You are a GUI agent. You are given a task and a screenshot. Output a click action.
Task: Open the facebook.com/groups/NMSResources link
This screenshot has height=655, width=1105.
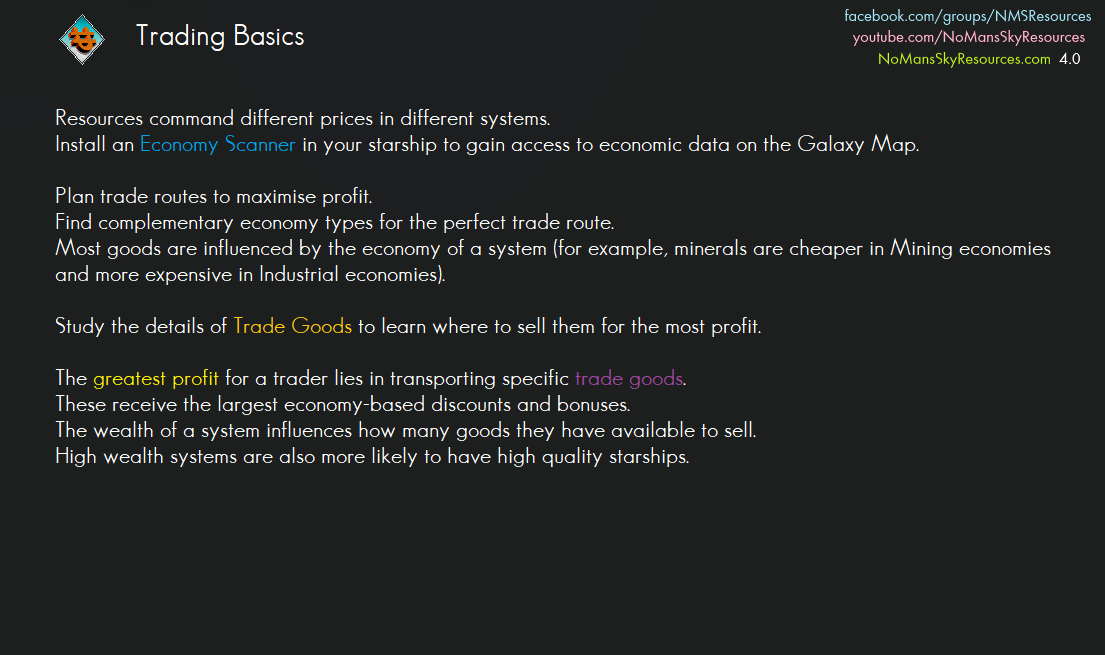point(967,16)
